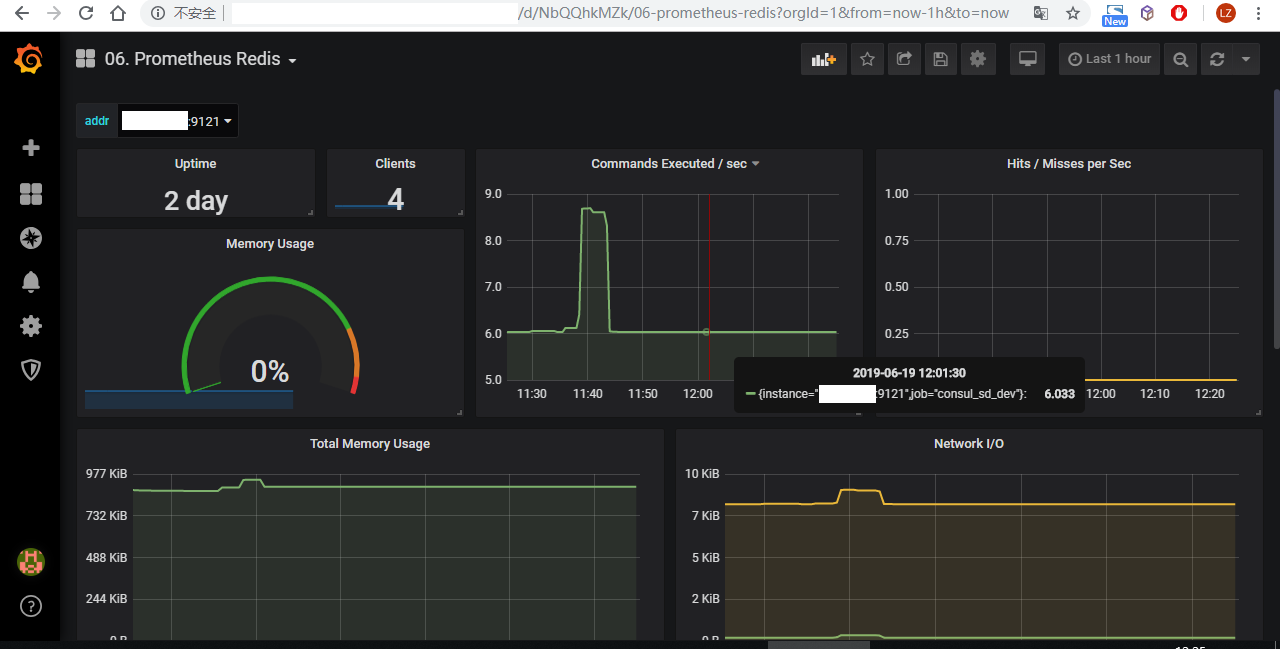The image size is (1280, 649).
Task: Open Configuration gear in sidebar
Action: click(x=31, y=326)
